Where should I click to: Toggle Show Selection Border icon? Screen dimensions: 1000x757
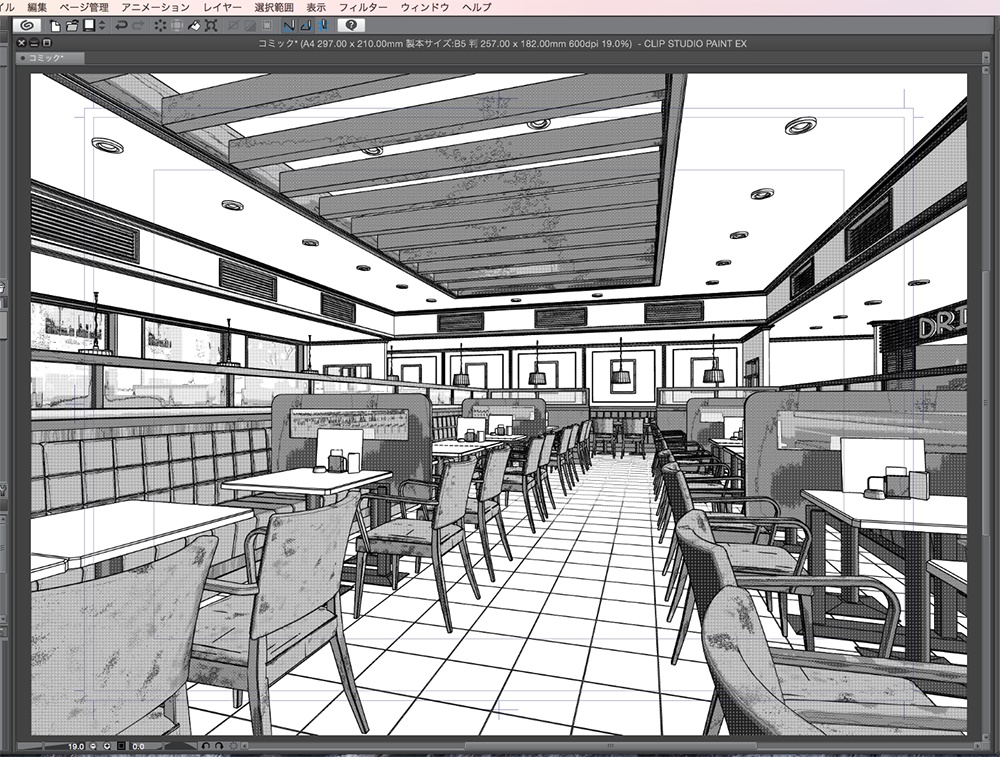coord(267,26)
